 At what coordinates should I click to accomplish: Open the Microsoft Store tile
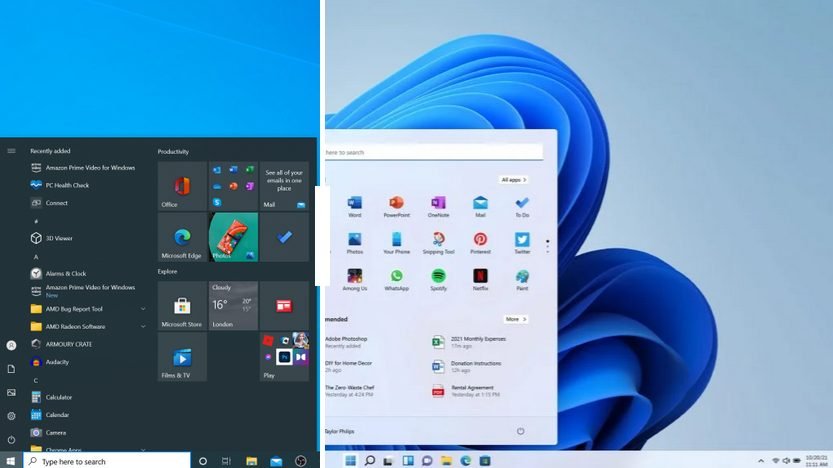(182, 305)
